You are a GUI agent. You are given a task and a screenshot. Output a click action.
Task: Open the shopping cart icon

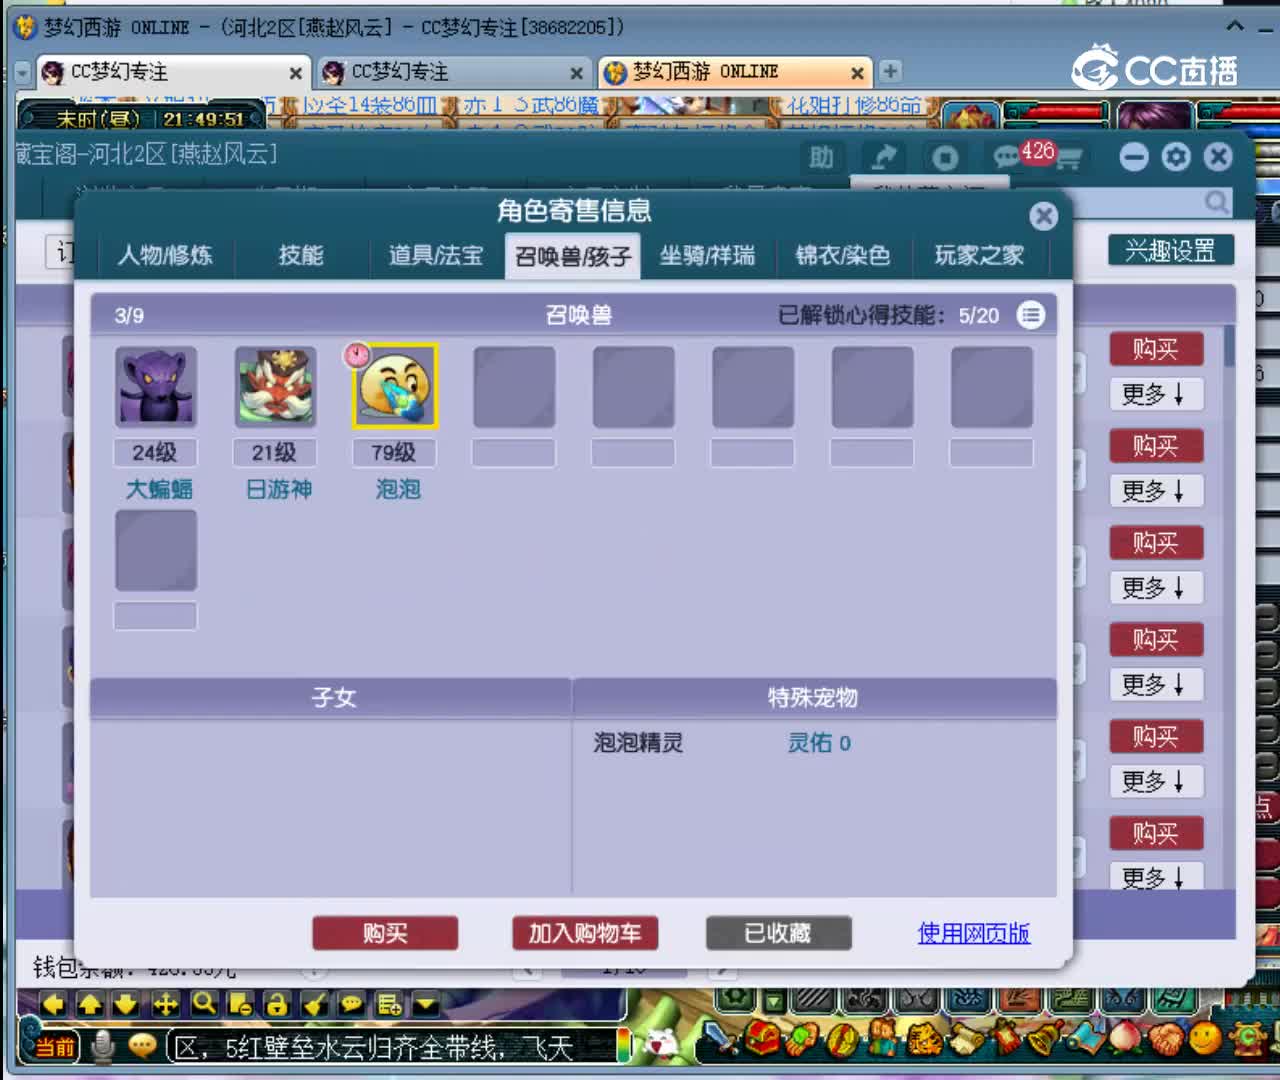pos(1070,158)
